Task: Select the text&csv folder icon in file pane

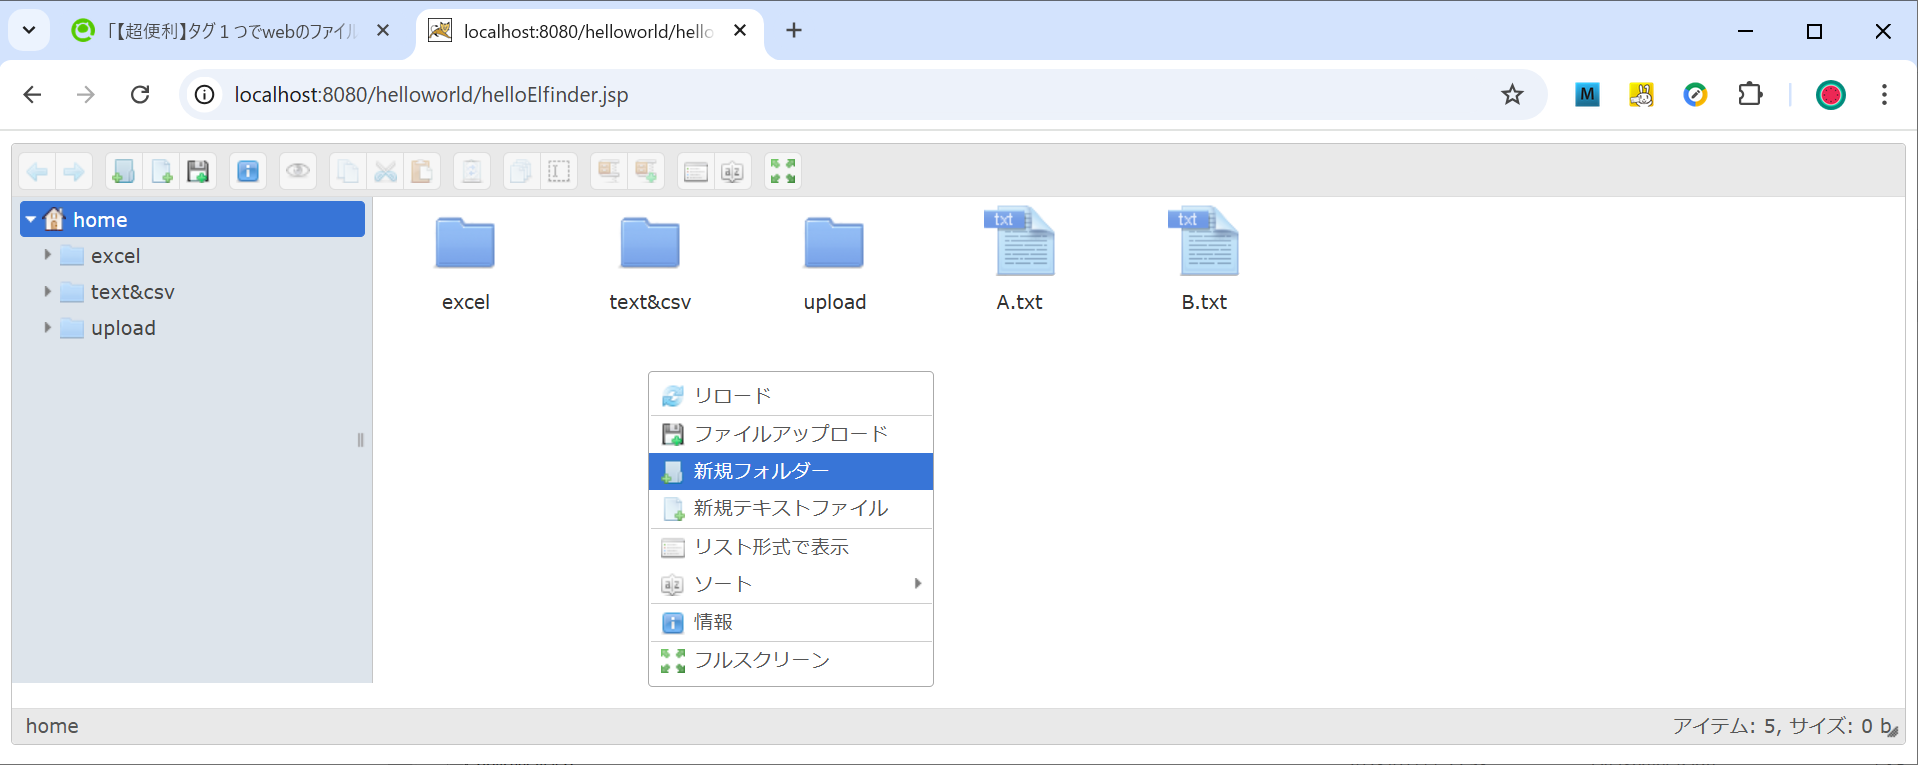Action: pos(650,243)
